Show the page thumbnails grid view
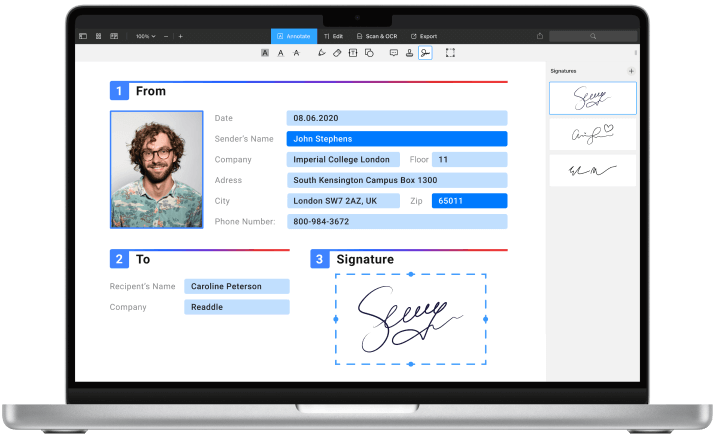 pyautogui.click(x=98, y=36)
